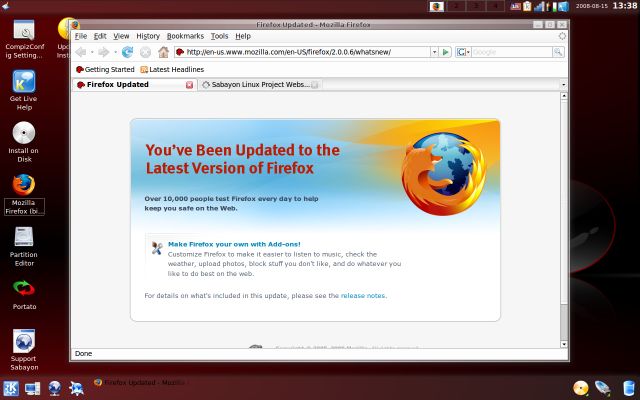
Task: Click Make Firefox your own with Add-ons link
Action: click(x=234, y=244)
